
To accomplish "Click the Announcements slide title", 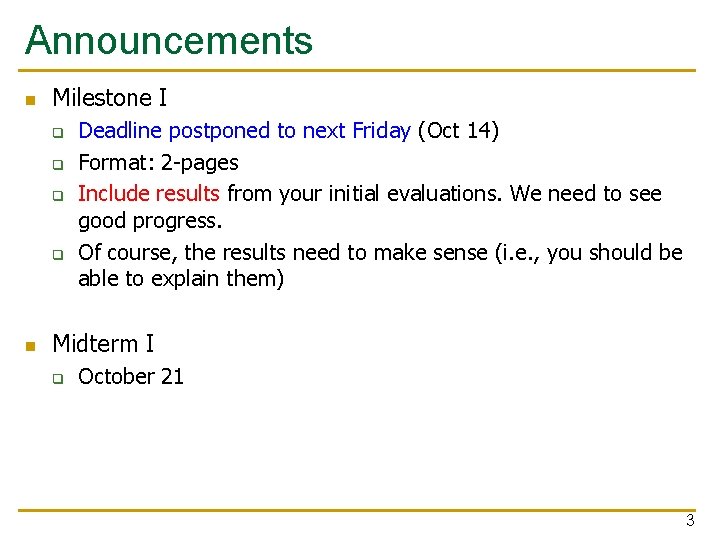I will click(169, 40).
